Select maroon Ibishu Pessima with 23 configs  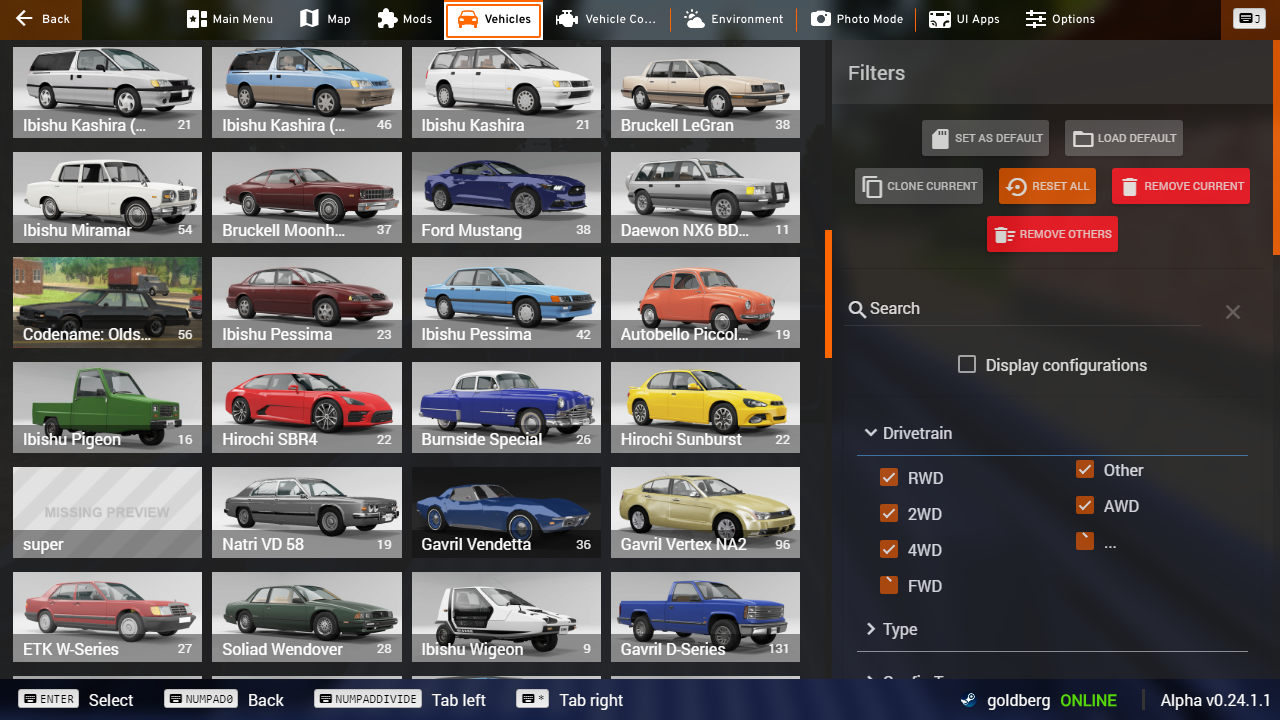(x=306, y=302)
